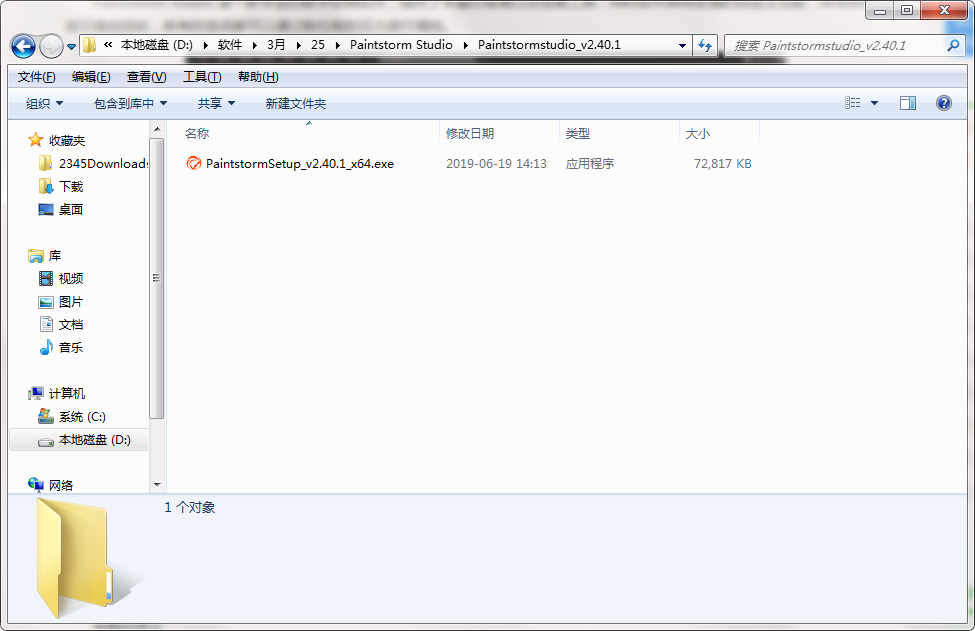Expand arrow after 25 in breadcrumb
Viewport: 975px width, 631px height.
[x=338, y=45]
